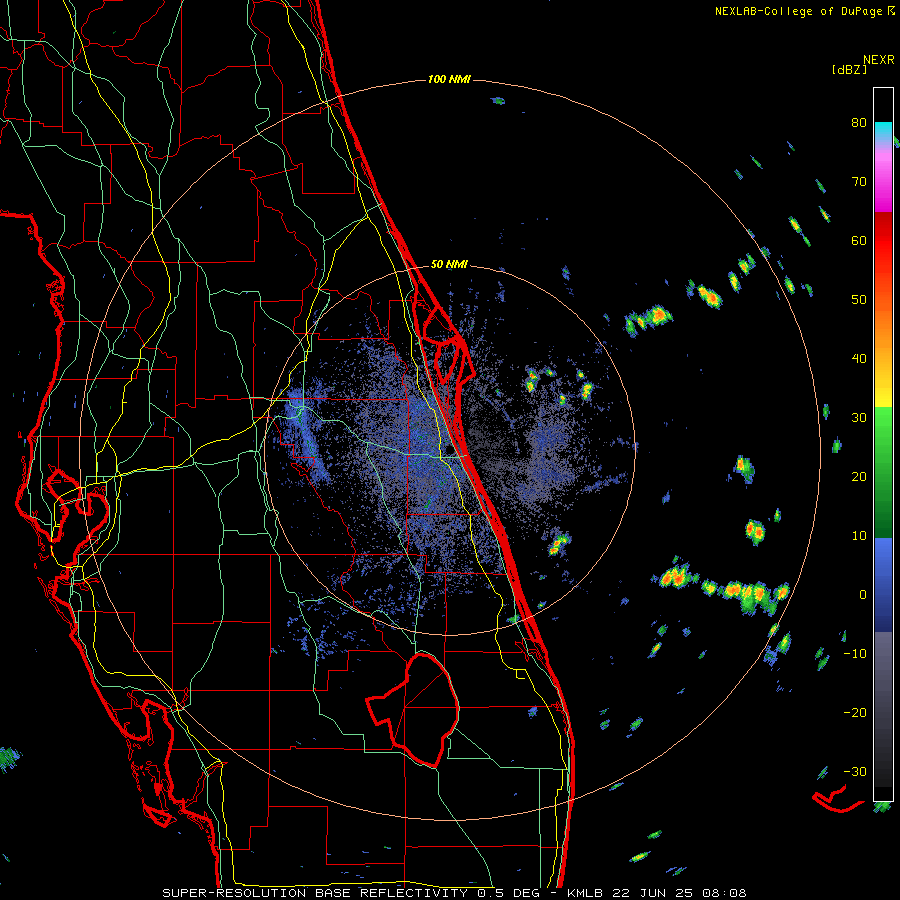Click the -30 value on the dBZ scale
The height and width of the screenshot is (900, 900).
pos(855,771)
